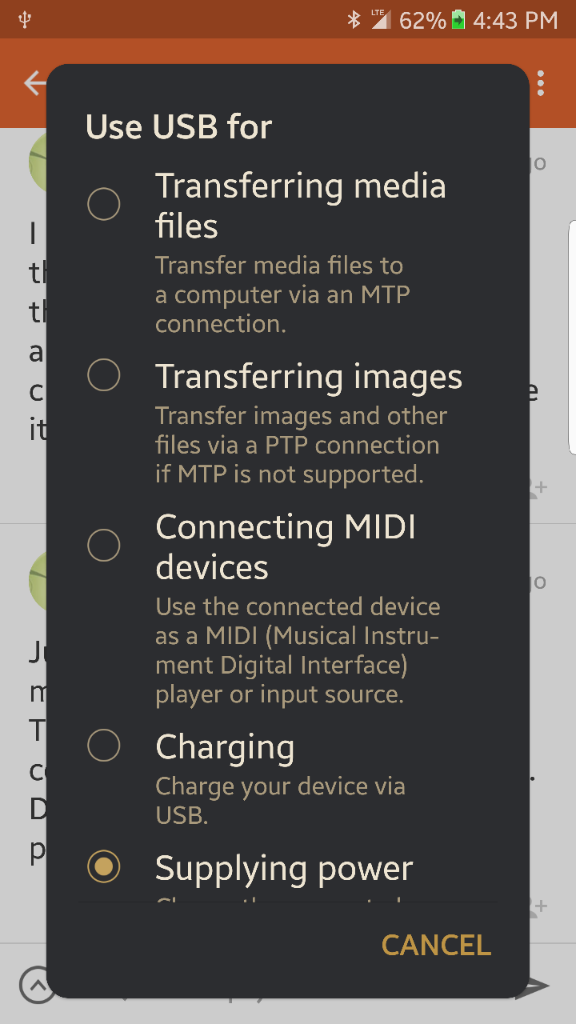Open the three-dot overflow menu
Image resolution: width=576 pixels, height=1024 pixels.
(x=540, y=84)
